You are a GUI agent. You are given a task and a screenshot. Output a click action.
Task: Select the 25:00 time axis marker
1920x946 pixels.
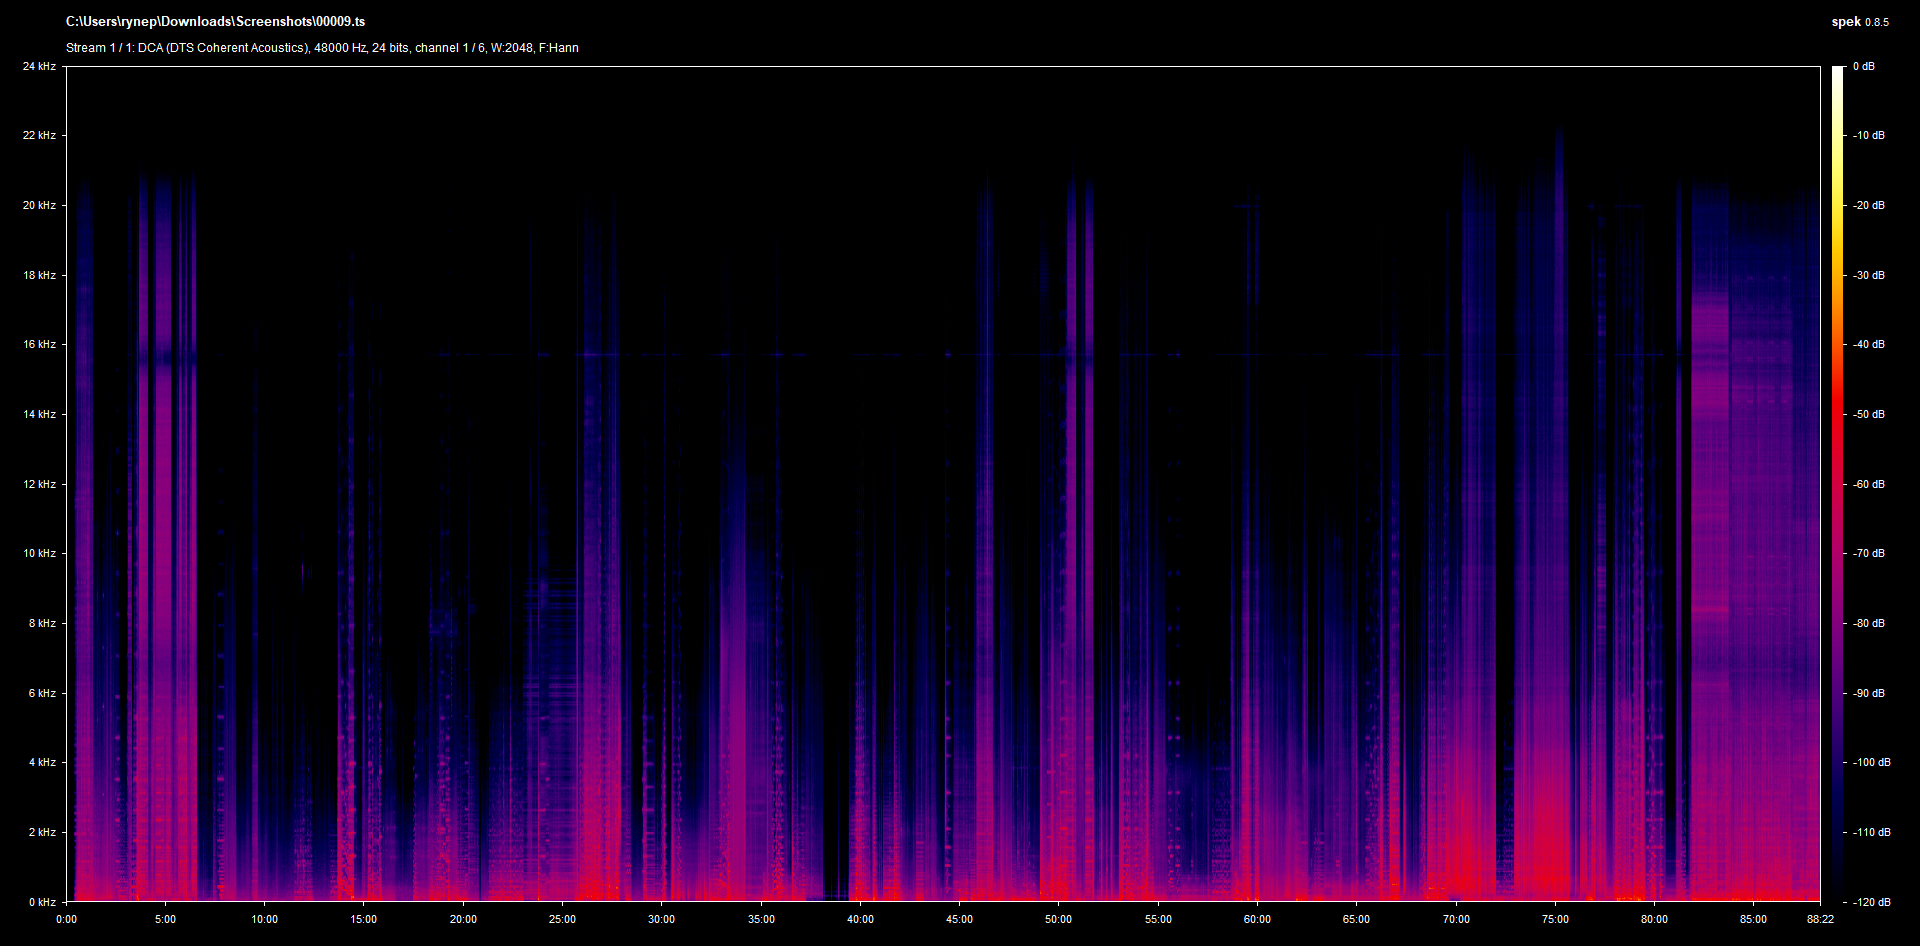point(562,920)
